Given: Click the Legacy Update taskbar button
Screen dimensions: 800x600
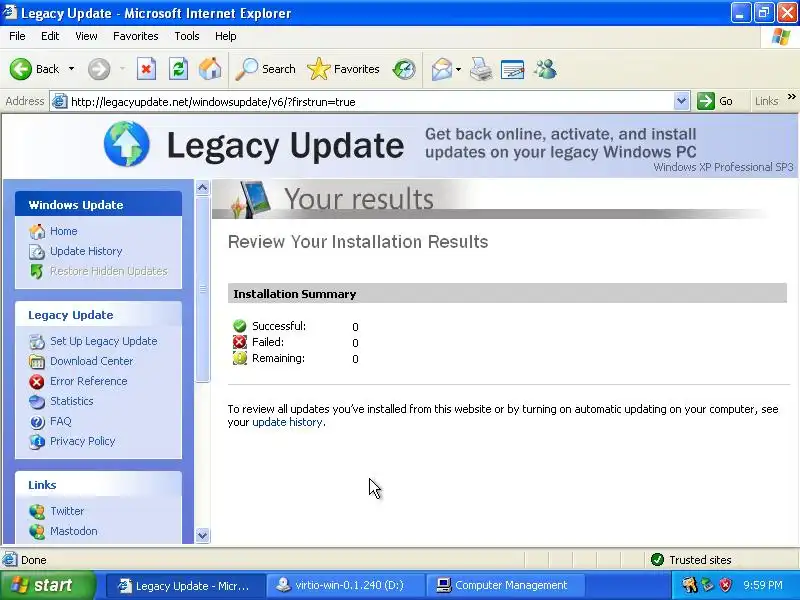Looking at the screenshot, I should point(186,585).
